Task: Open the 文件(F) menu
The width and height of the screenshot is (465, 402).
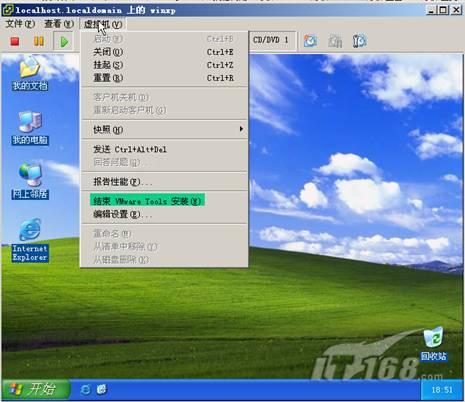Action: pyautogui.click(x=20, y=24)
